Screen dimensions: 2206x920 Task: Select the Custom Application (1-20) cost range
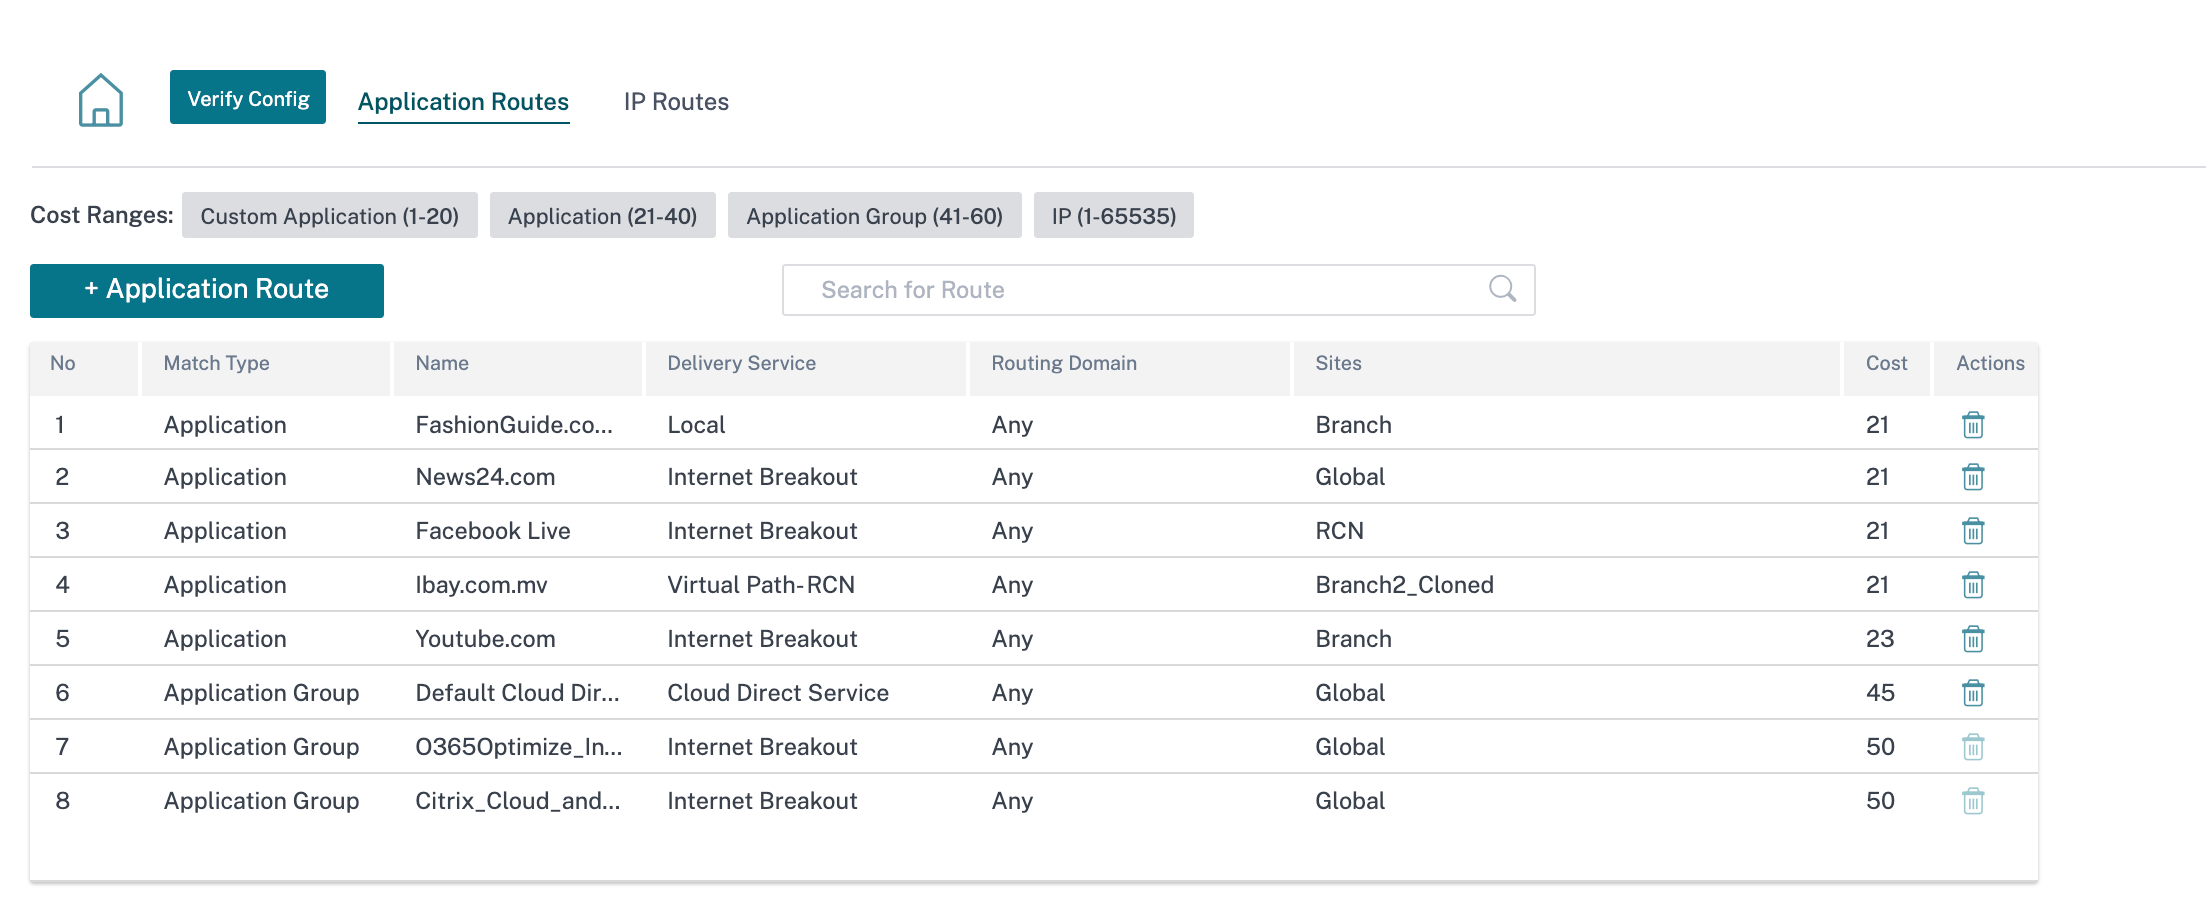pos(330,215)
